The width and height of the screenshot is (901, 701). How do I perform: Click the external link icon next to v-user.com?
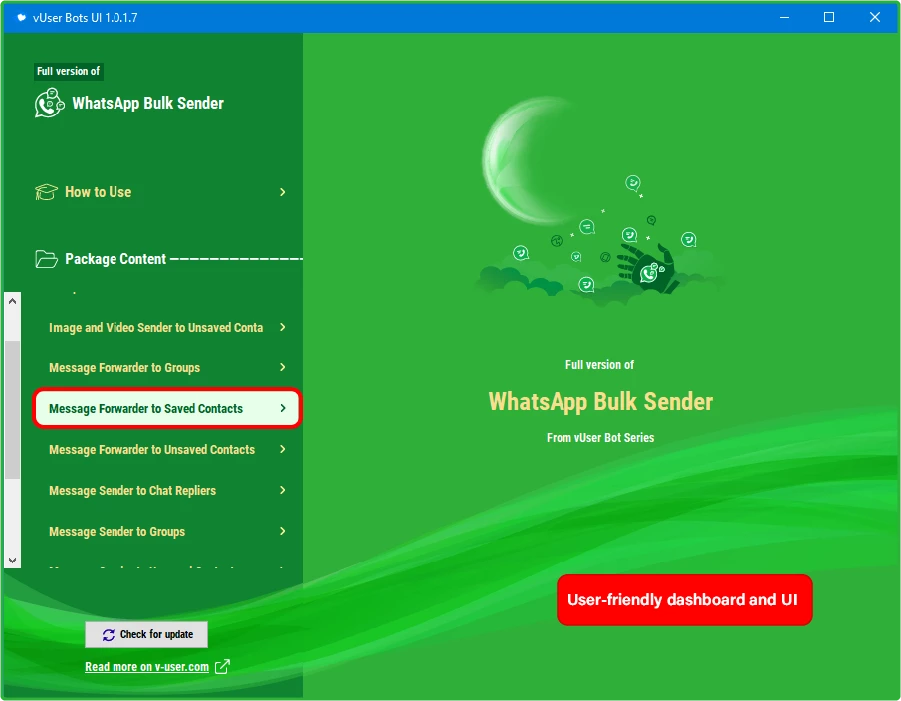pyautogui.click(x=222, y=667)
